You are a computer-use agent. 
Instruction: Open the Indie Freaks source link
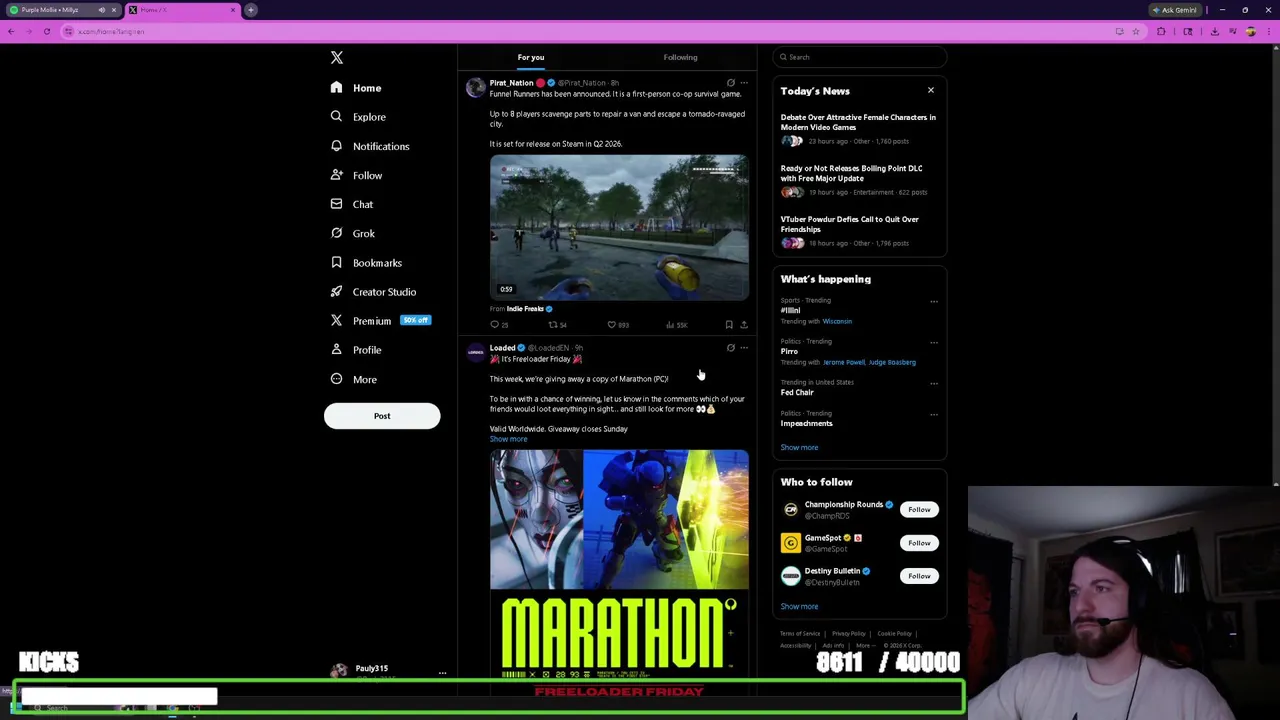529,309
